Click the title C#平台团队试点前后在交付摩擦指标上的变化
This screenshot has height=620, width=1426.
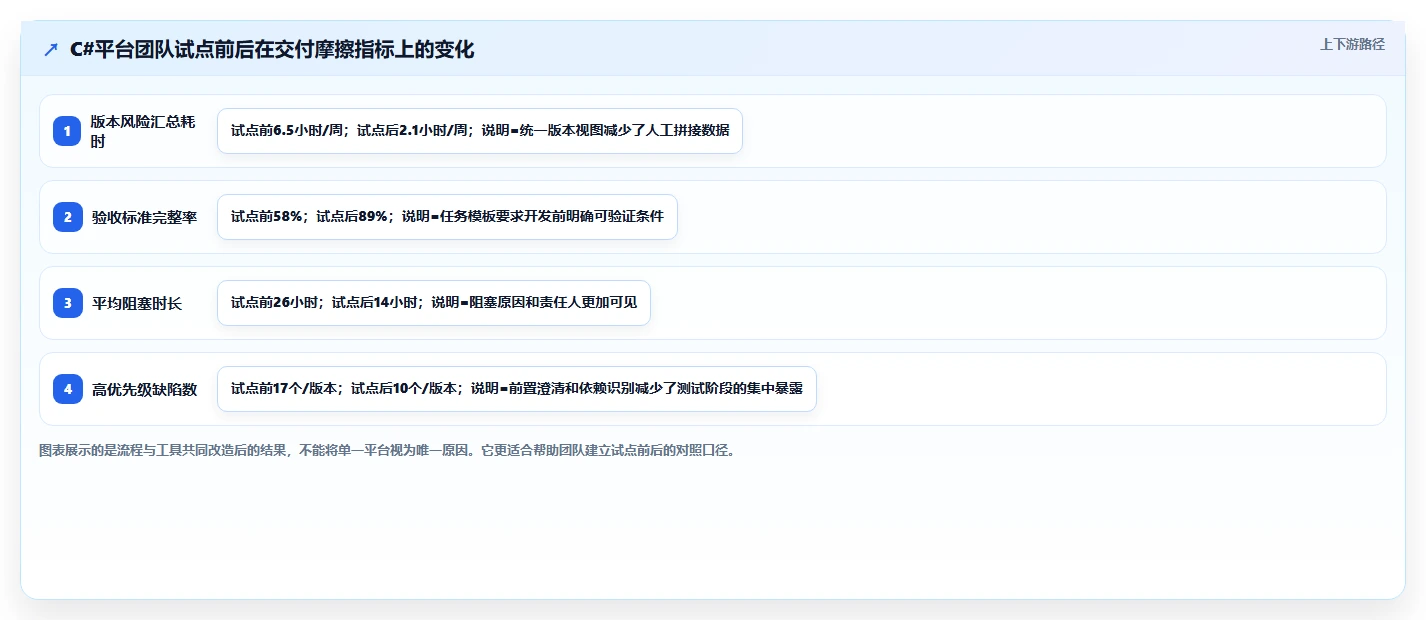[272, 49]
